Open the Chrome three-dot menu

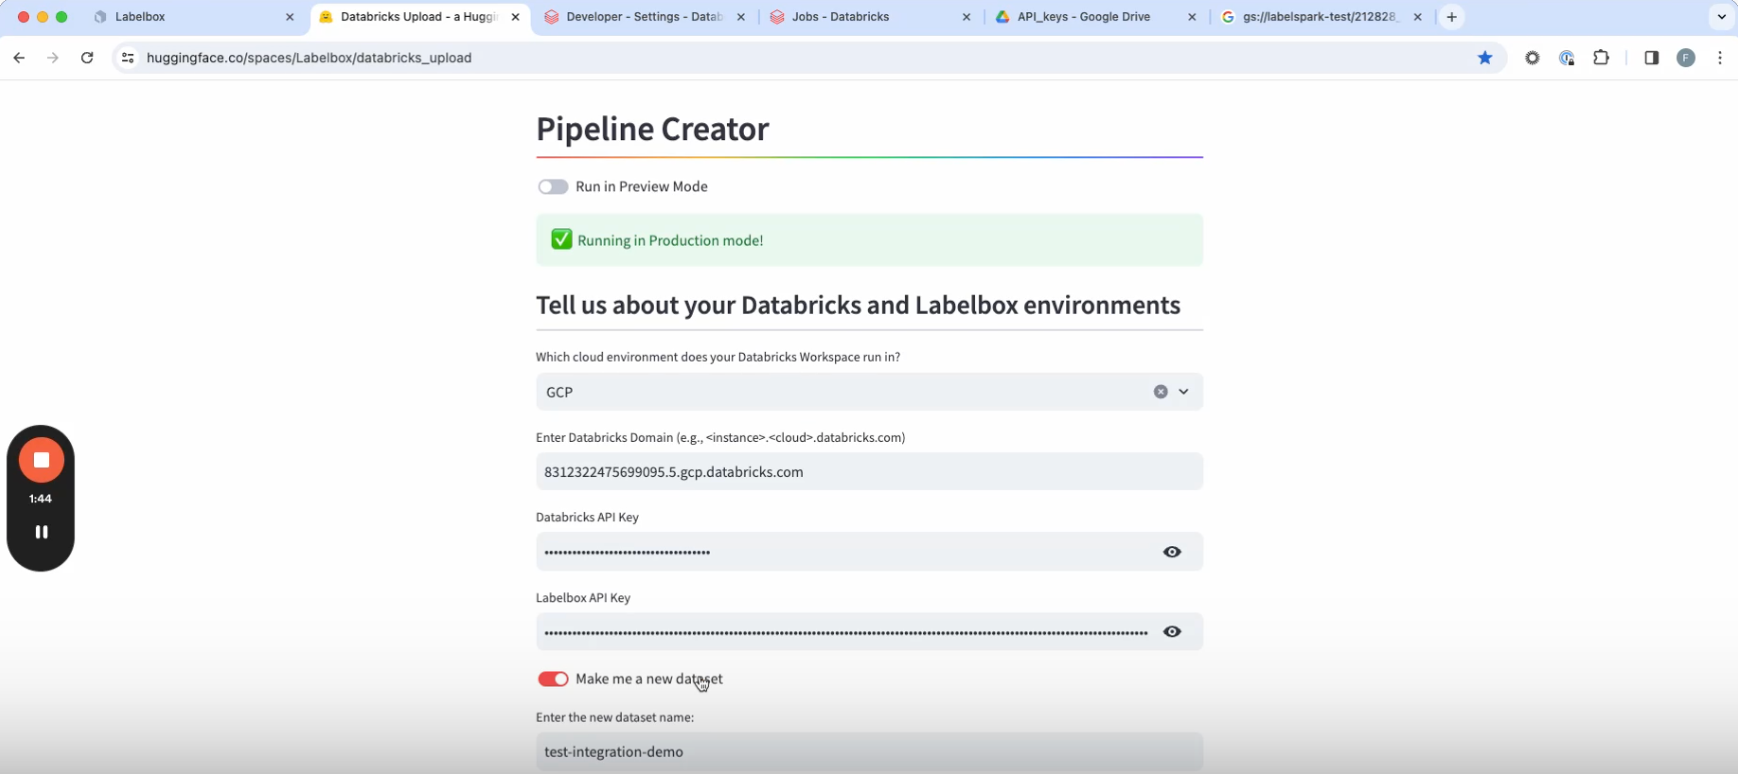[x=1720, y=58]
